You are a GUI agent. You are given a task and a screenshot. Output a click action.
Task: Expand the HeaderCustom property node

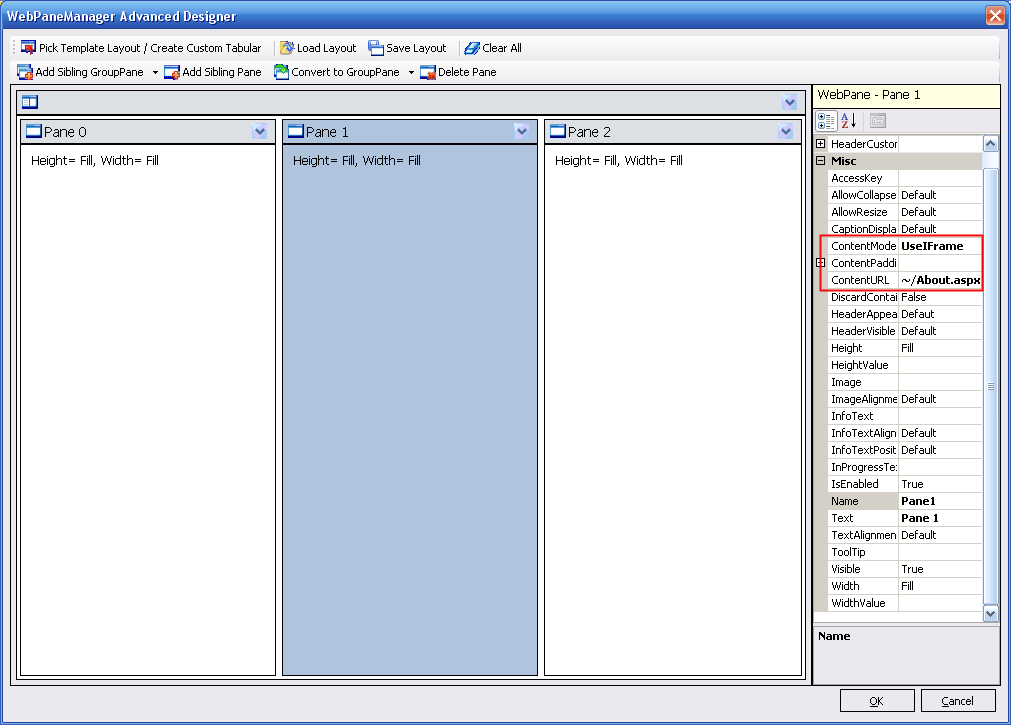point(821,144)
